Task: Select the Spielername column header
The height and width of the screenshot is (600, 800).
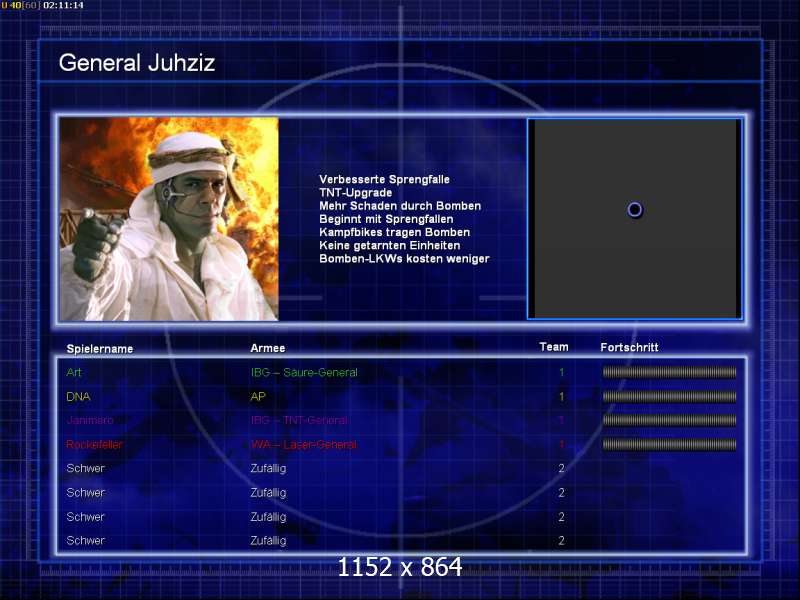Action: coord(100,349)
